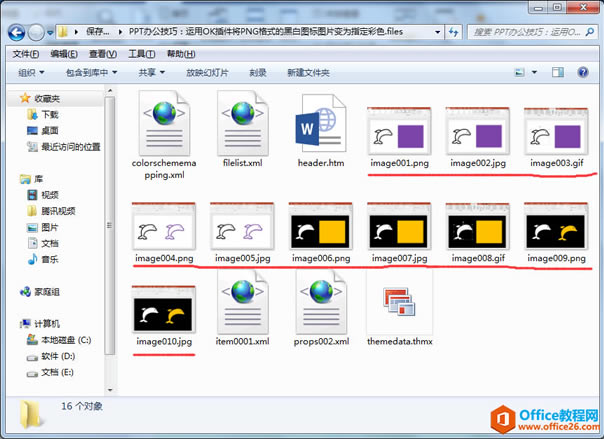604x439 pixels.
Task: Open the 包含到库中 dropdown
Action: 91,73
